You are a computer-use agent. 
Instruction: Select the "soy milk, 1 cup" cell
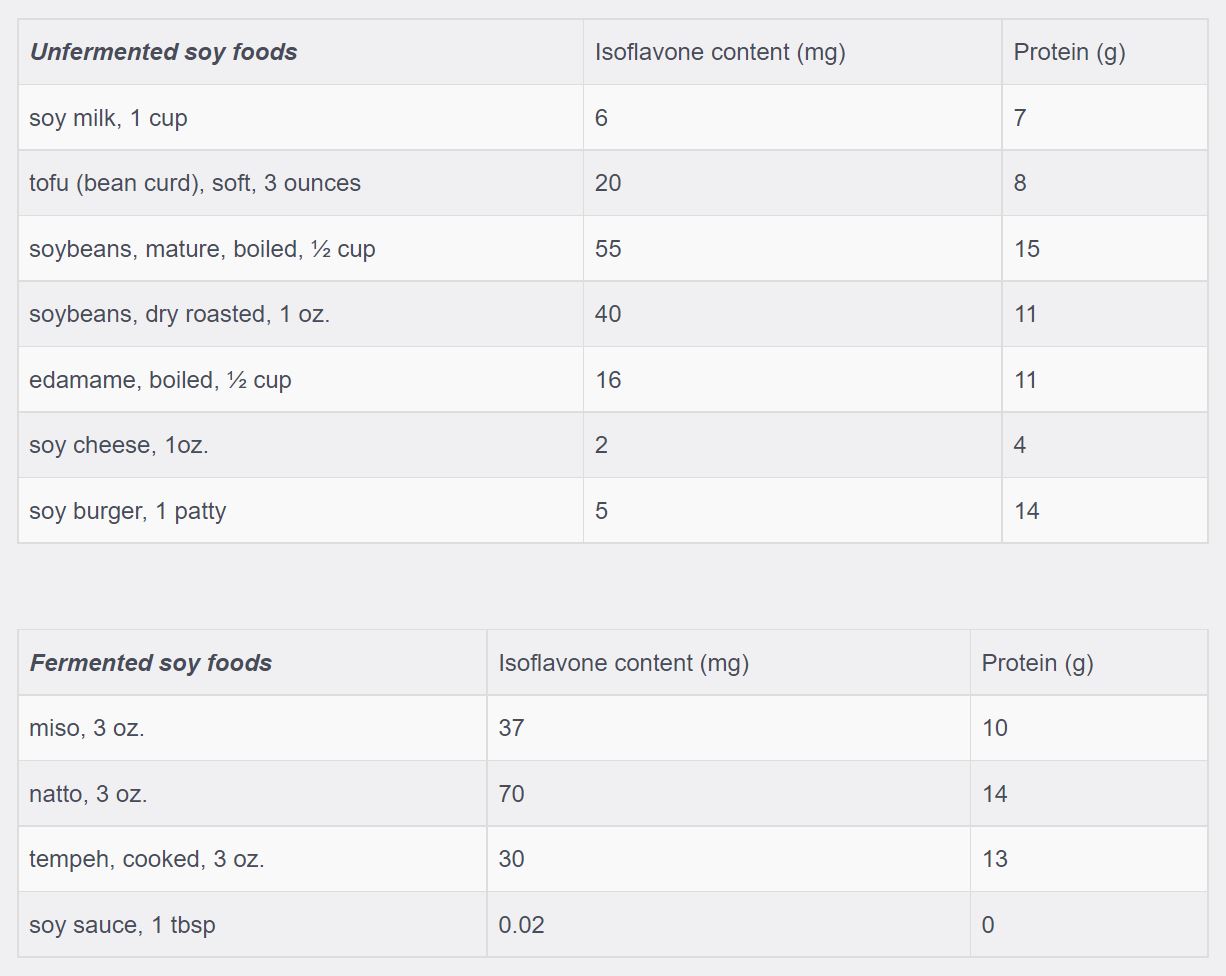(109, 118)
